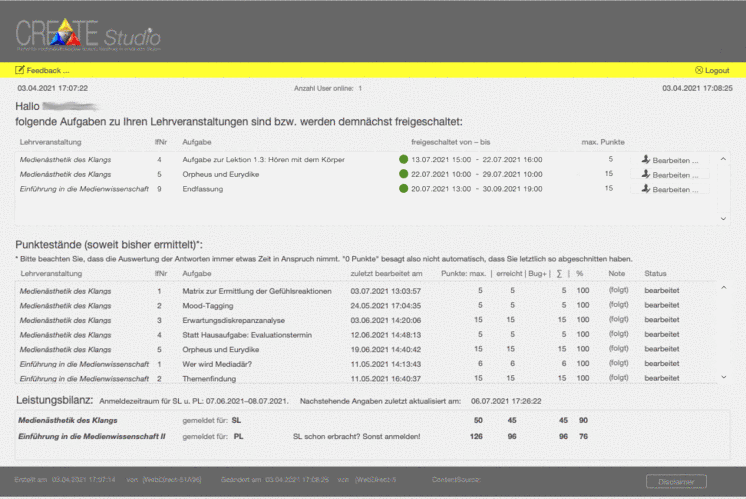
Task: Click edit icon in Orpheus und Eurydike row
Action: (x=646, y=174)
